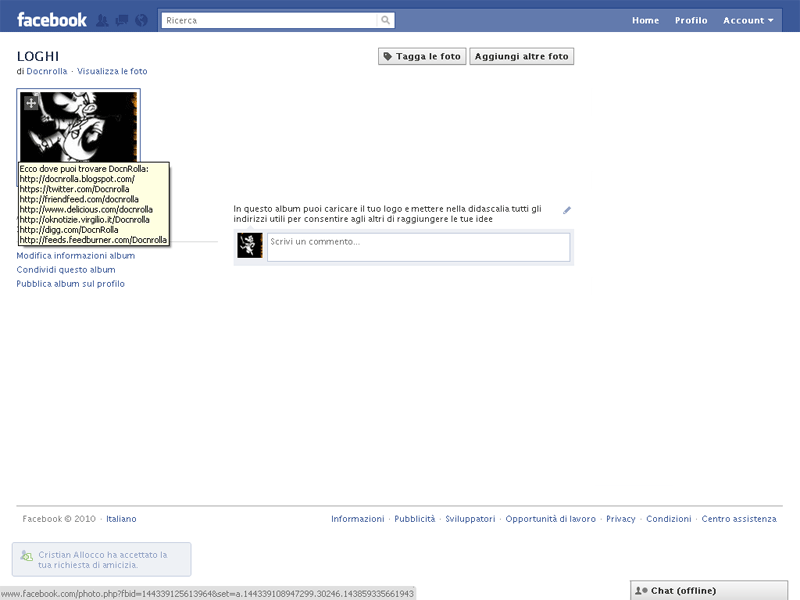Click Facebook © 2010 footer text
Screen dimensions: 800x600
(x=59, y=519)
